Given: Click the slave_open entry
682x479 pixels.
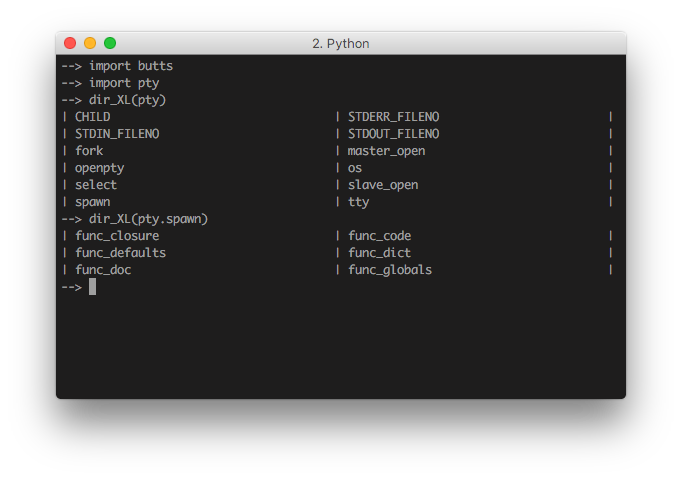Looking at the screenshot, I should click(x=383, y=185).
